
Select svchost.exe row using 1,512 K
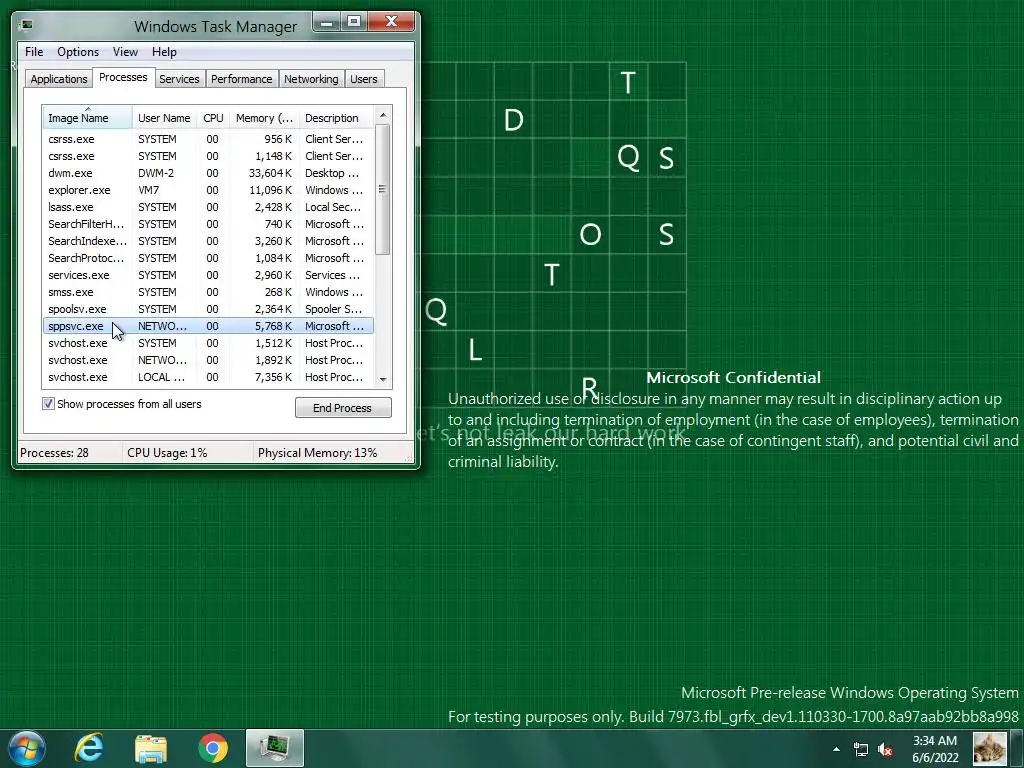point(208,343)
